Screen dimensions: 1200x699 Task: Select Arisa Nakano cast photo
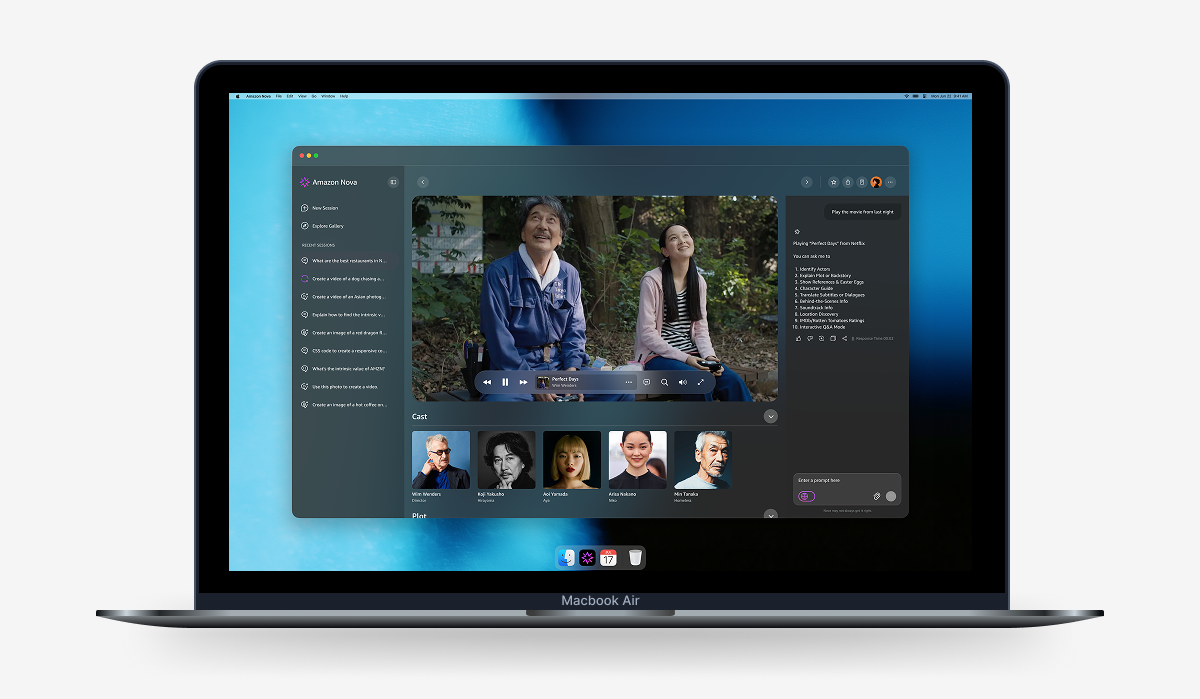637,460
